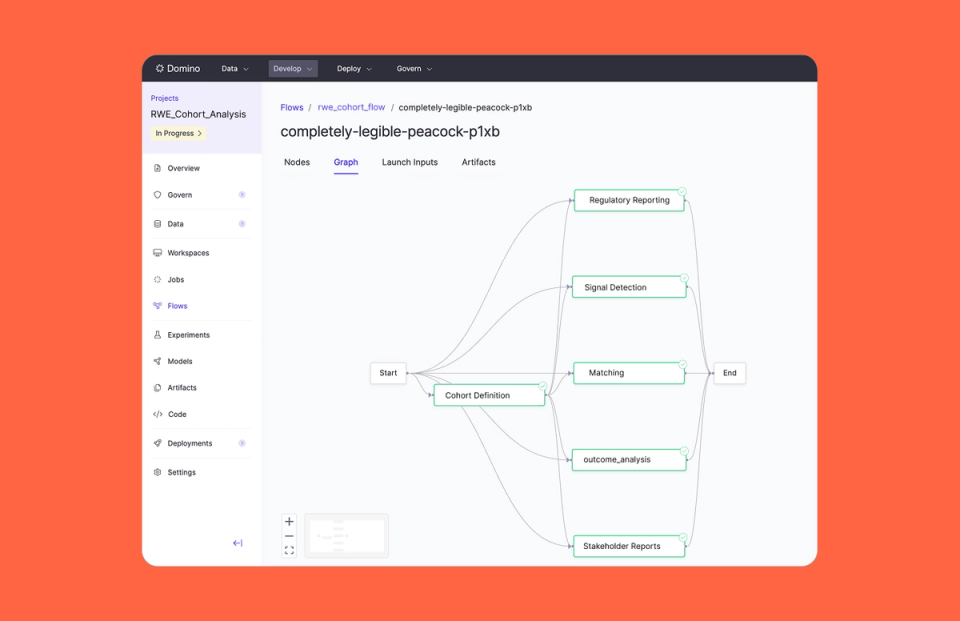This screenshot has width=960, height=621.
Task: Click the Code </> icon
Action: click(157, 414)
